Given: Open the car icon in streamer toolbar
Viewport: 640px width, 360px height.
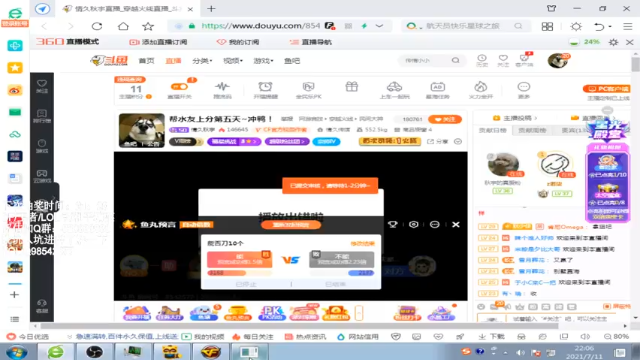Looking at the screenshot, I should (x=394, y=90).
